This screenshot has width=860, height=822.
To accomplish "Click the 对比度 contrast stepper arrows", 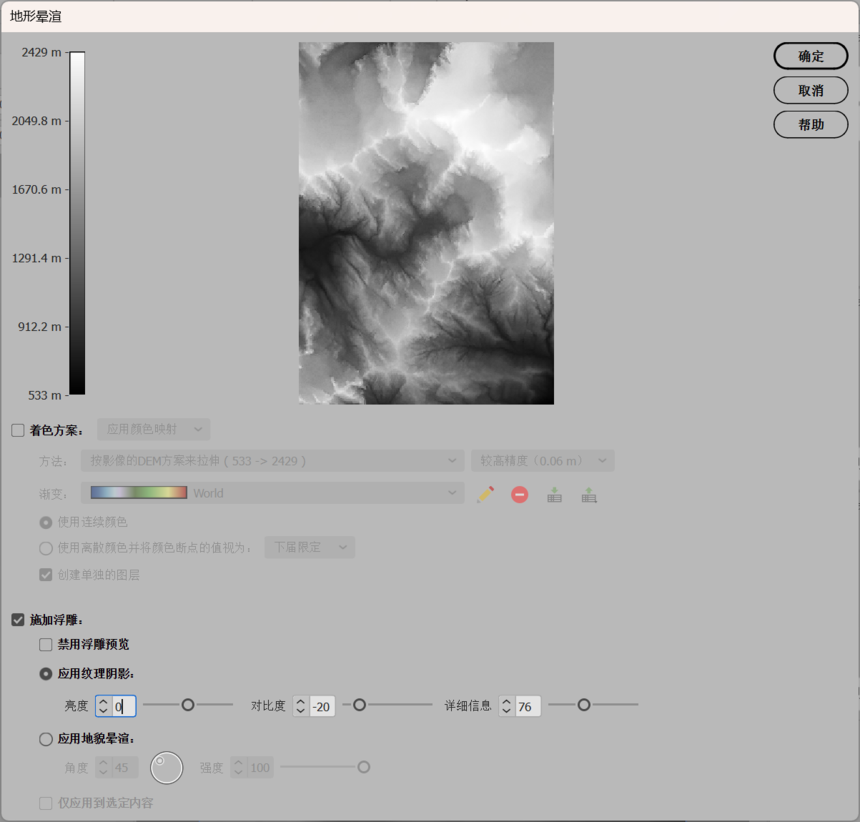I will click(301, 706).
